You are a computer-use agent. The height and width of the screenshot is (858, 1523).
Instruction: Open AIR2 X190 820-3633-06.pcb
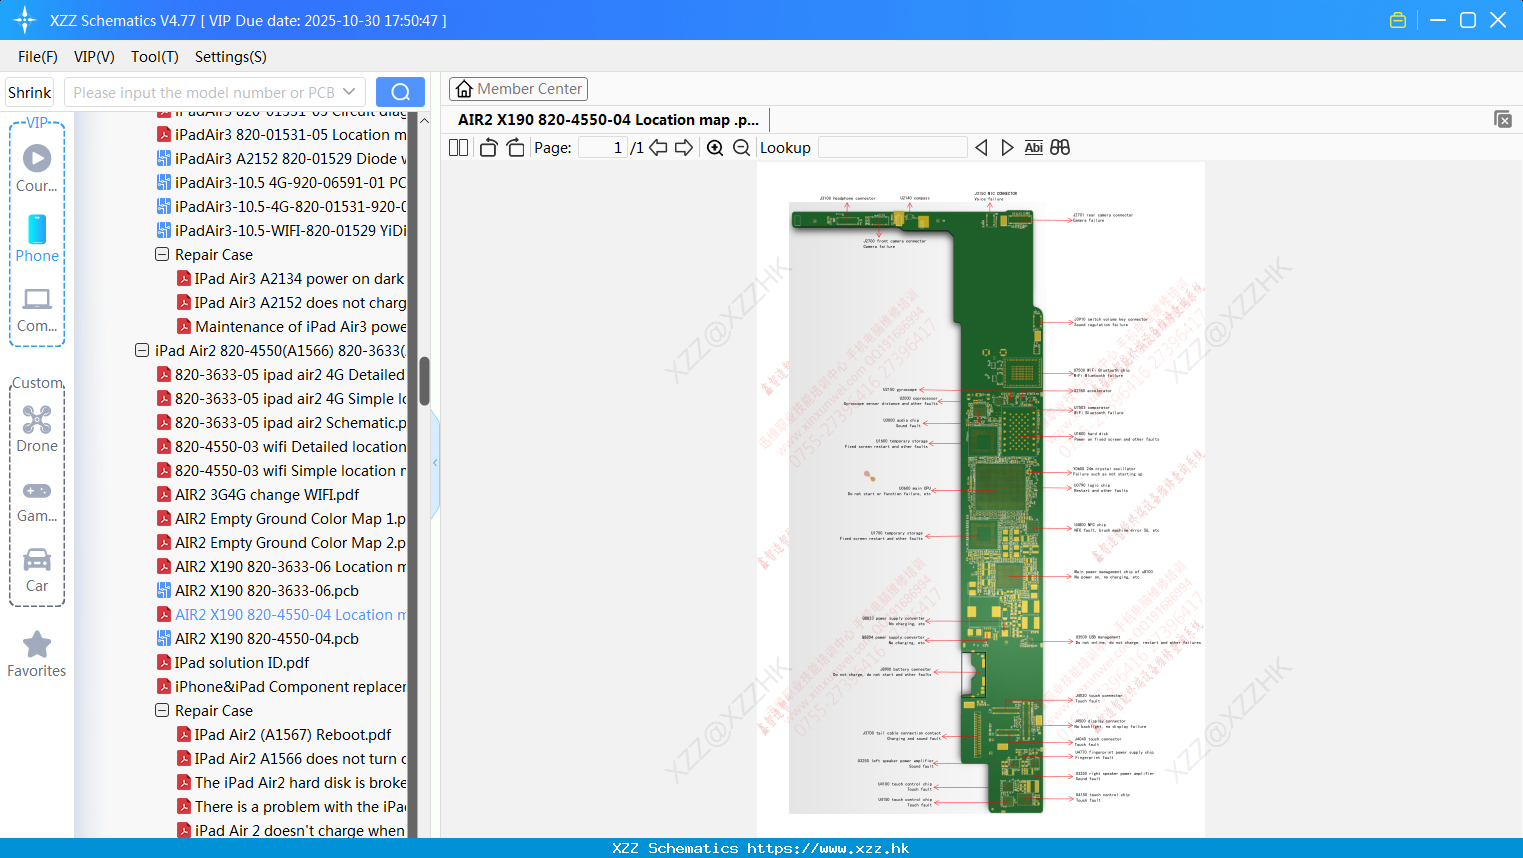pyautogui.click(x=258, y=591)
